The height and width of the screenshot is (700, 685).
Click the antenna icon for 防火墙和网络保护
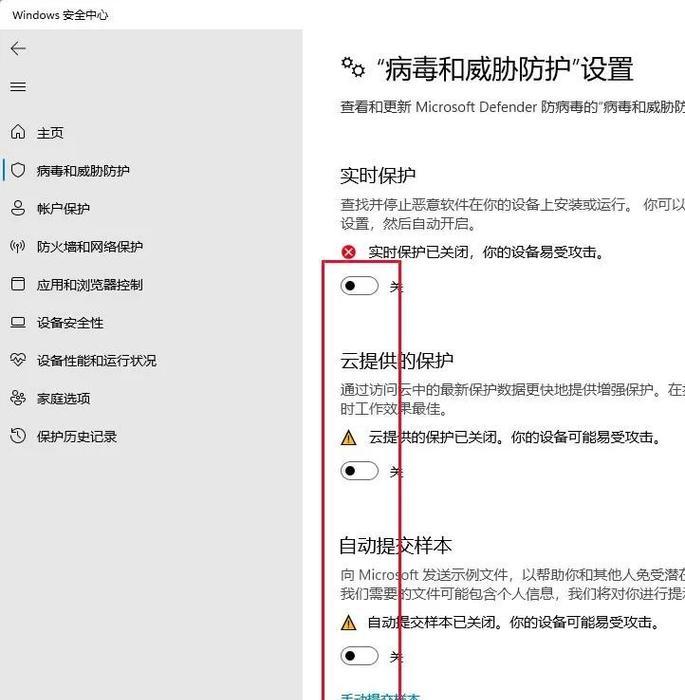click(x=18, y=246)
